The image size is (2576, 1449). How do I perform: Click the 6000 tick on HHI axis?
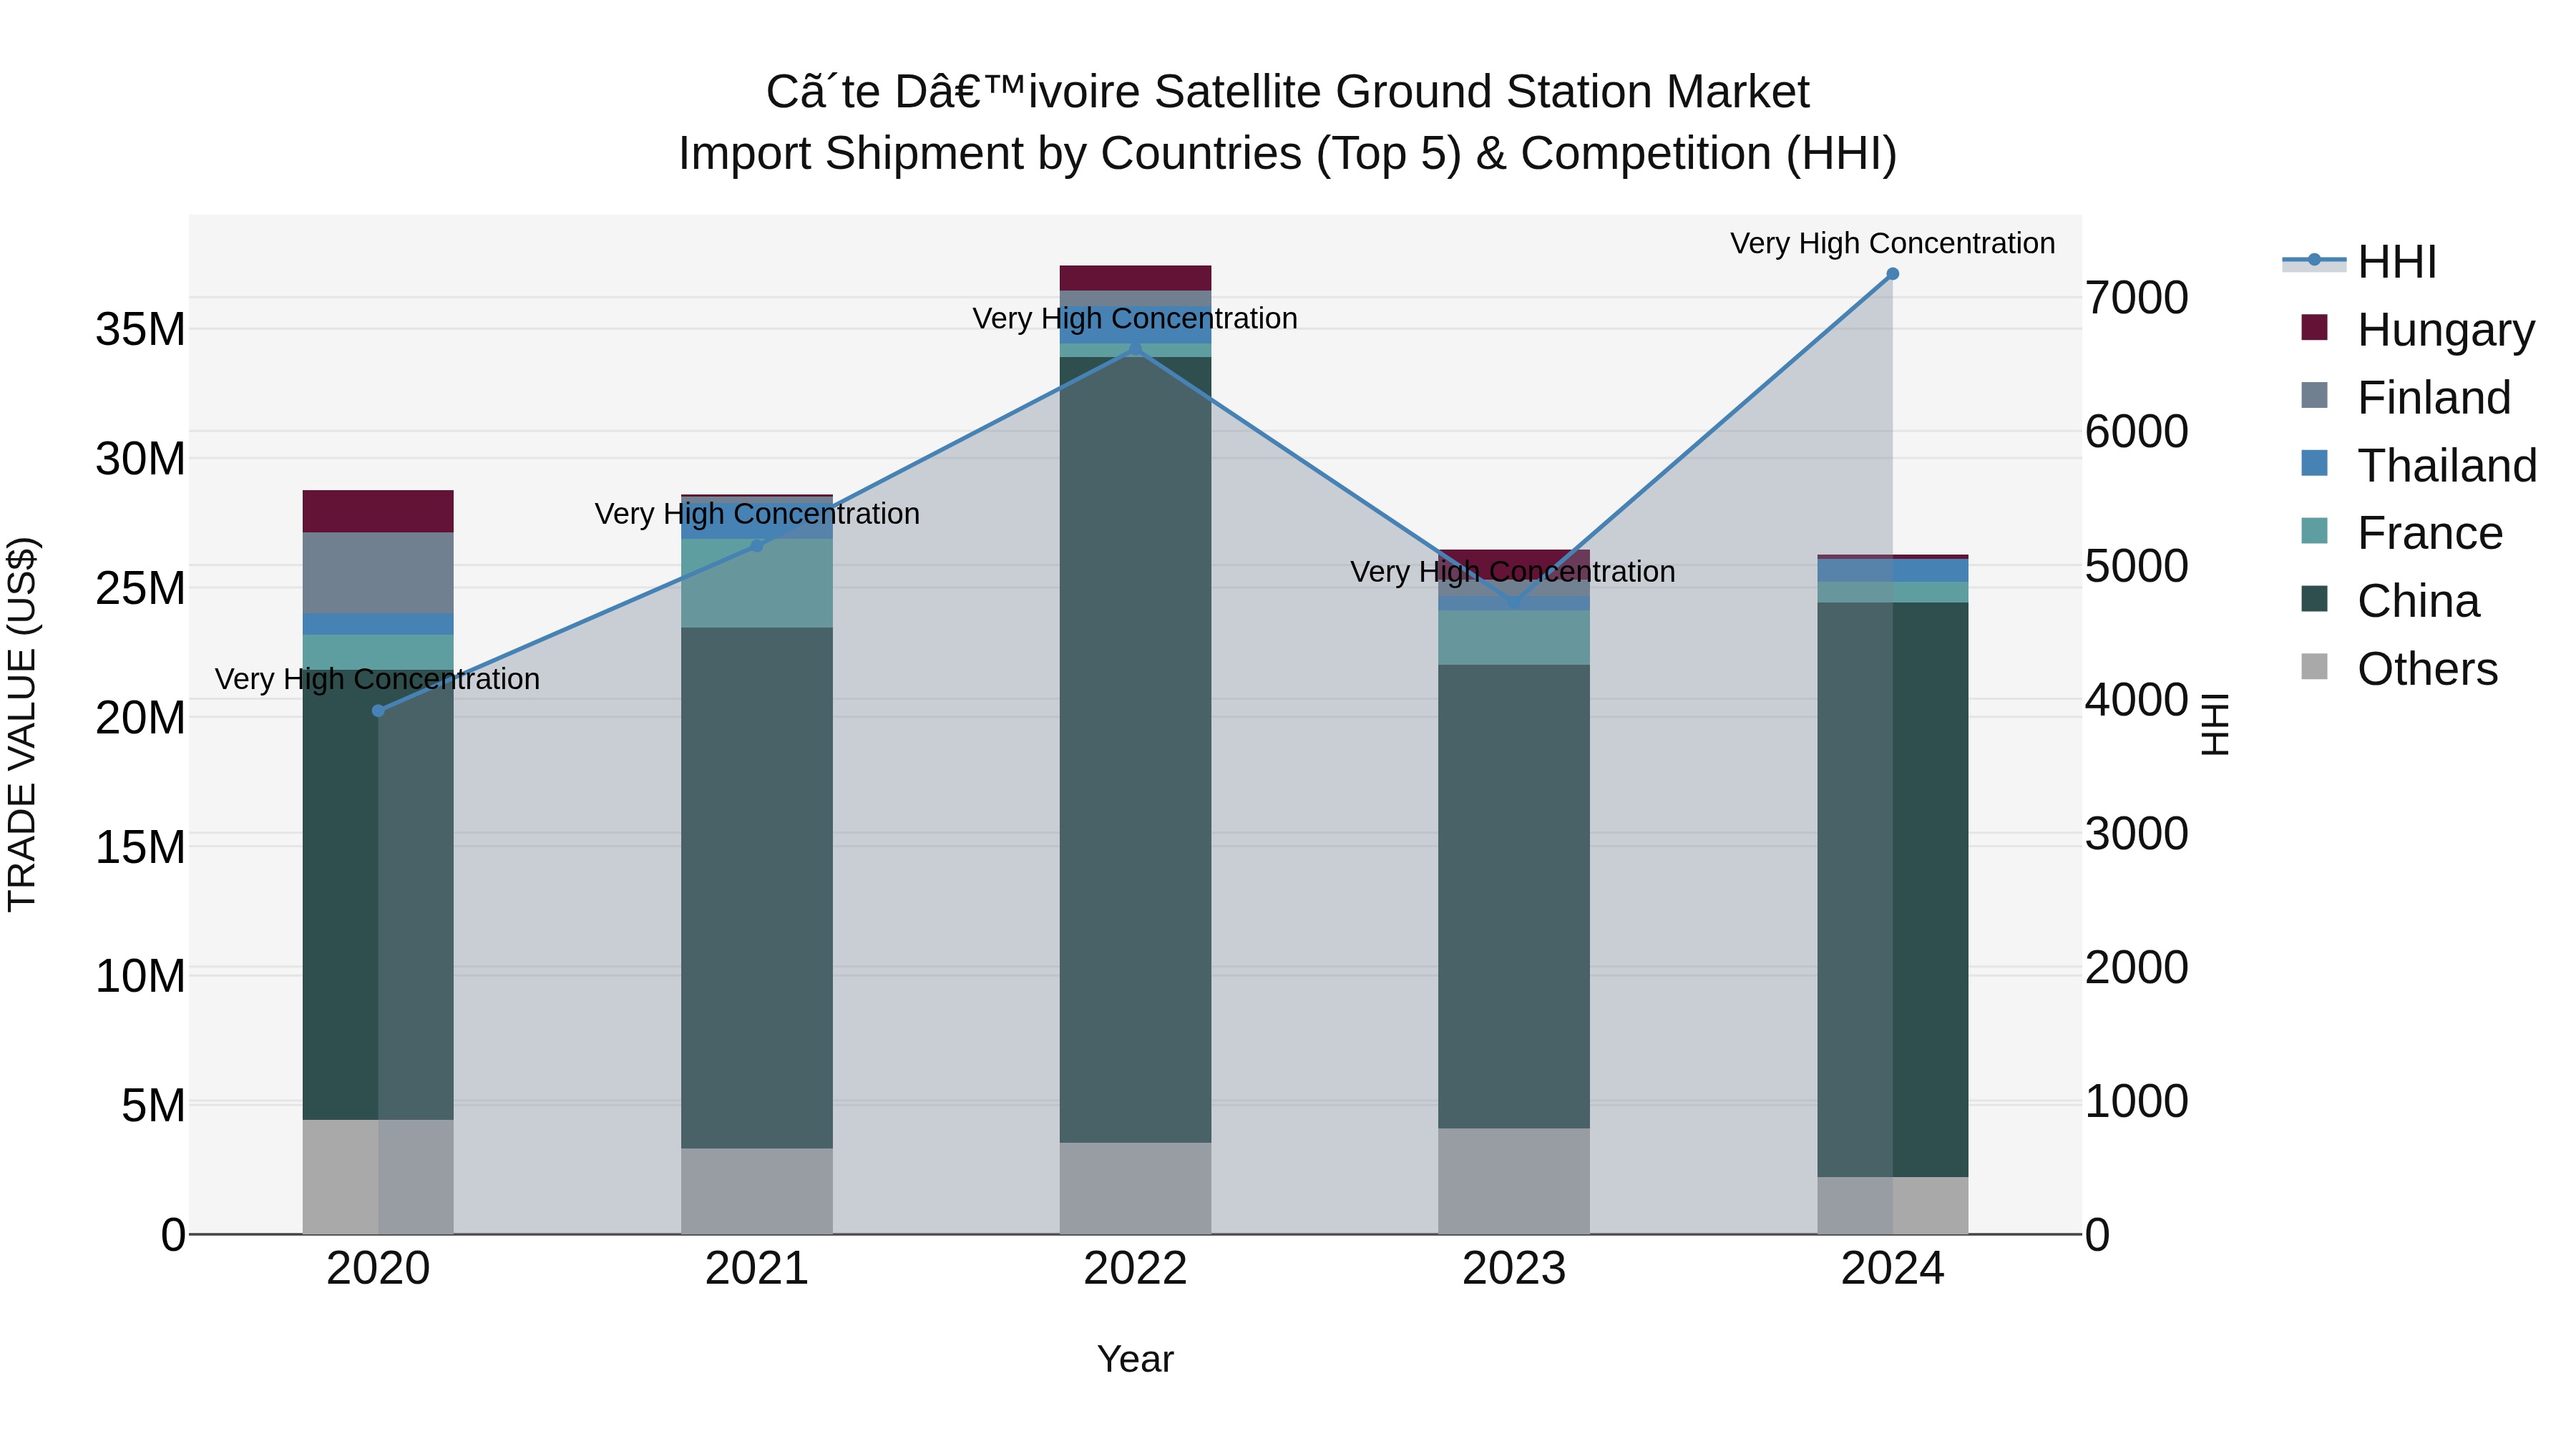tap(2137, 431)
